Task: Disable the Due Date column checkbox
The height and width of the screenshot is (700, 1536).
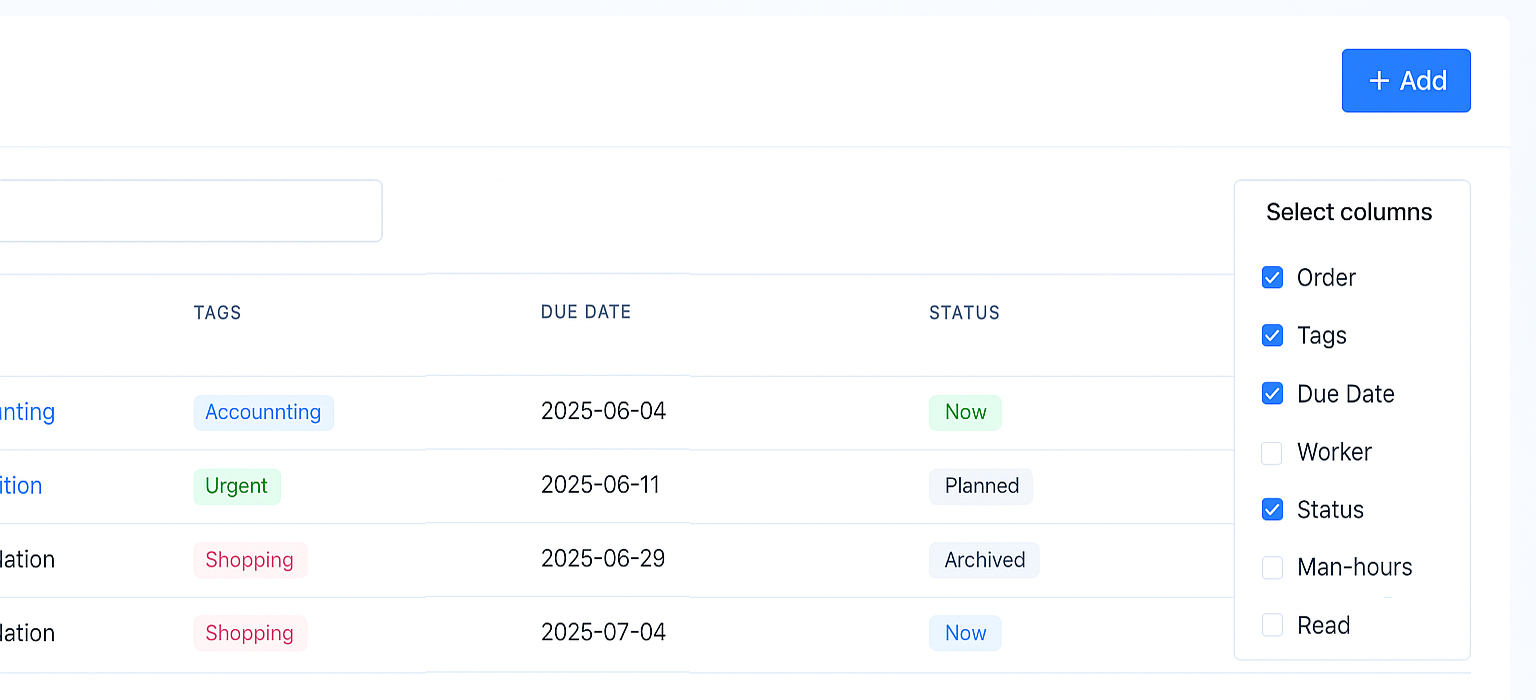Action: (1272, 394)
